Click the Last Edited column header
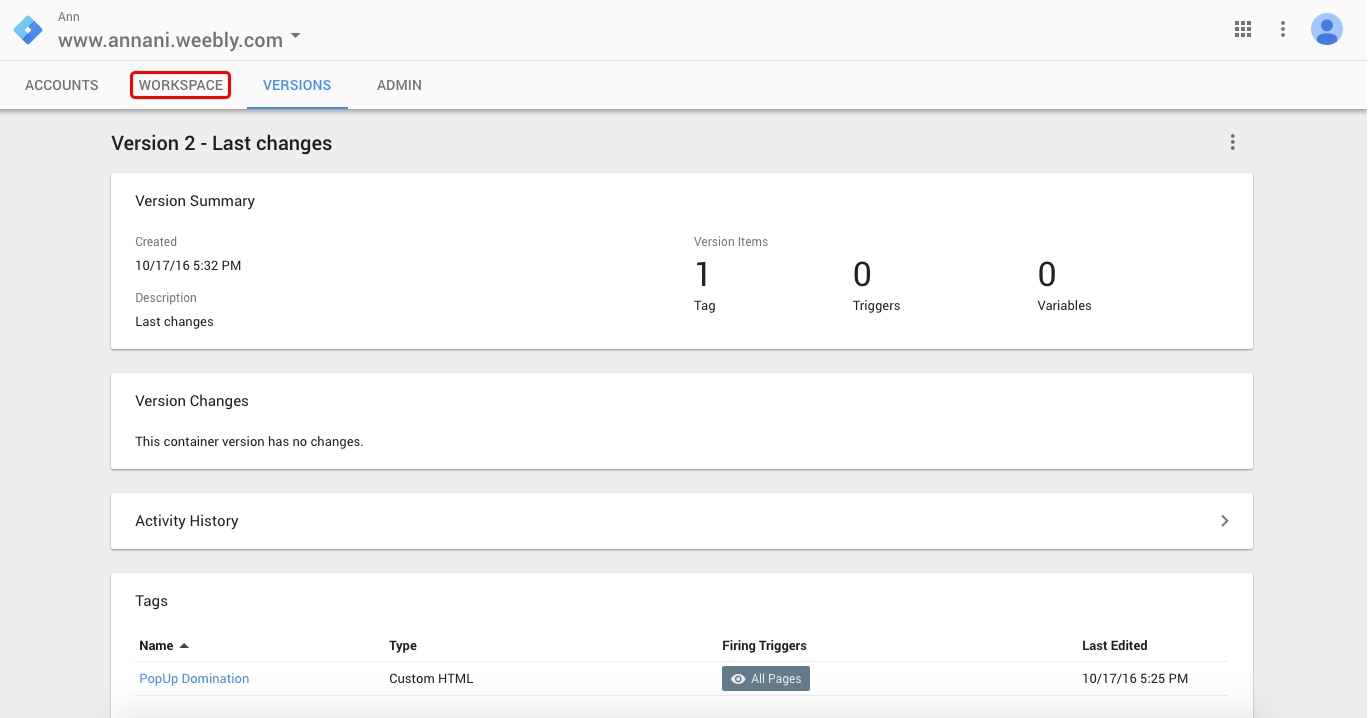 pos(1115,646)
